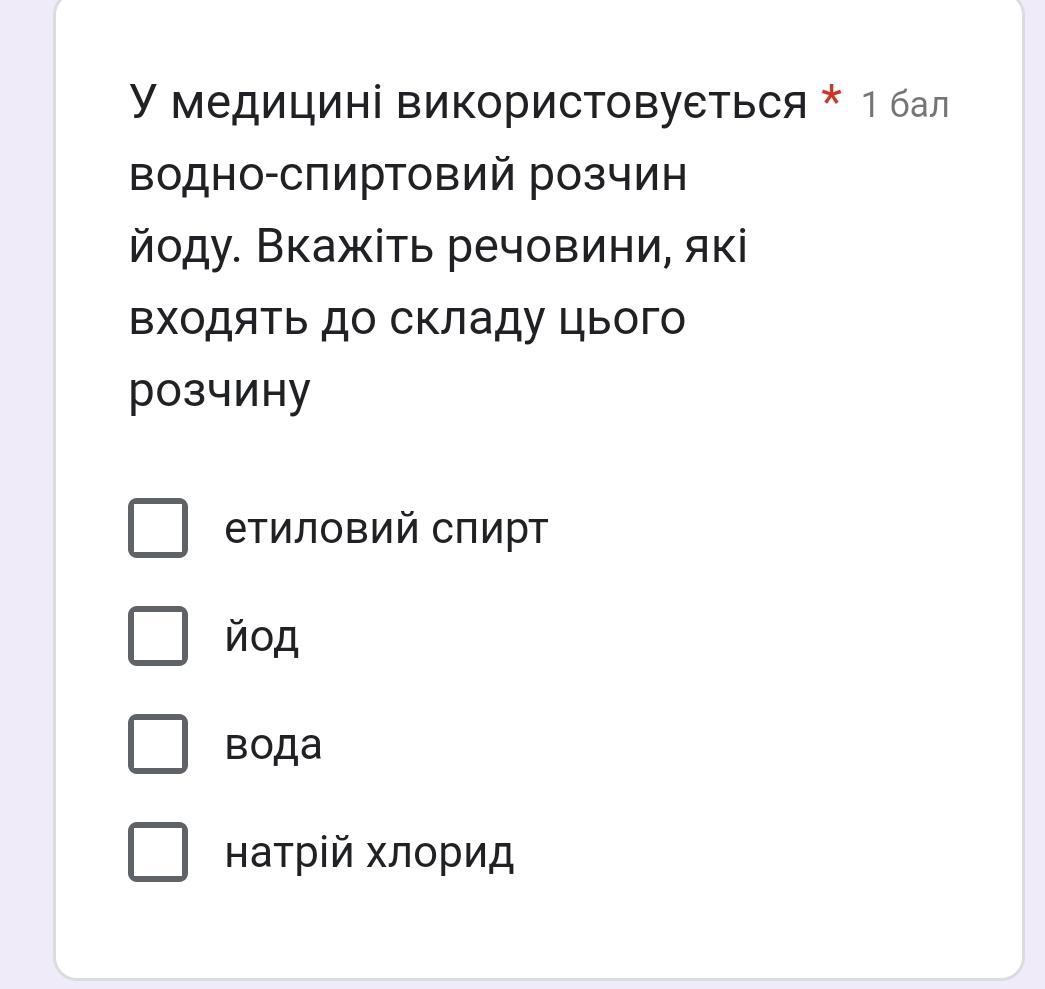The height and width of the screenshot is (989, 1045).
Task: Tick the checkbox next to 'йод'
Action: point(158,636)
